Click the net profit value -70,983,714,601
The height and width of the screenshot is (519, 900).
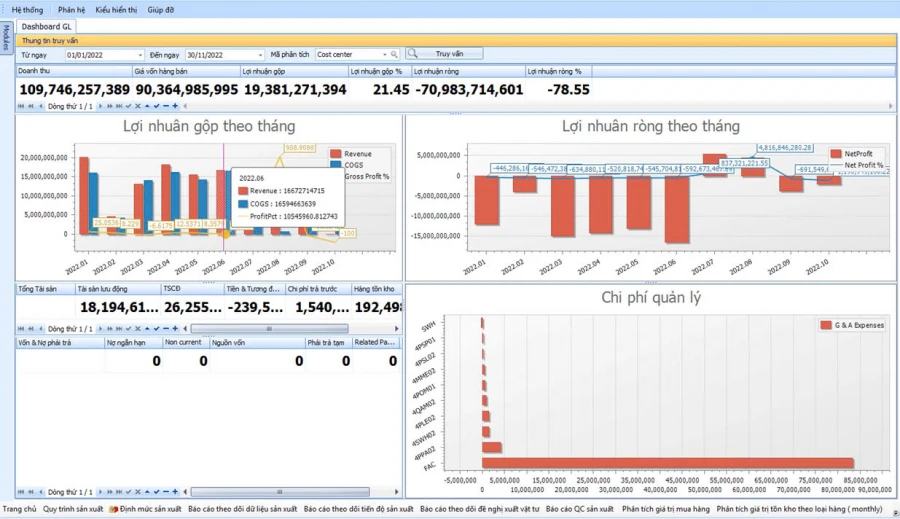point(468,90)
